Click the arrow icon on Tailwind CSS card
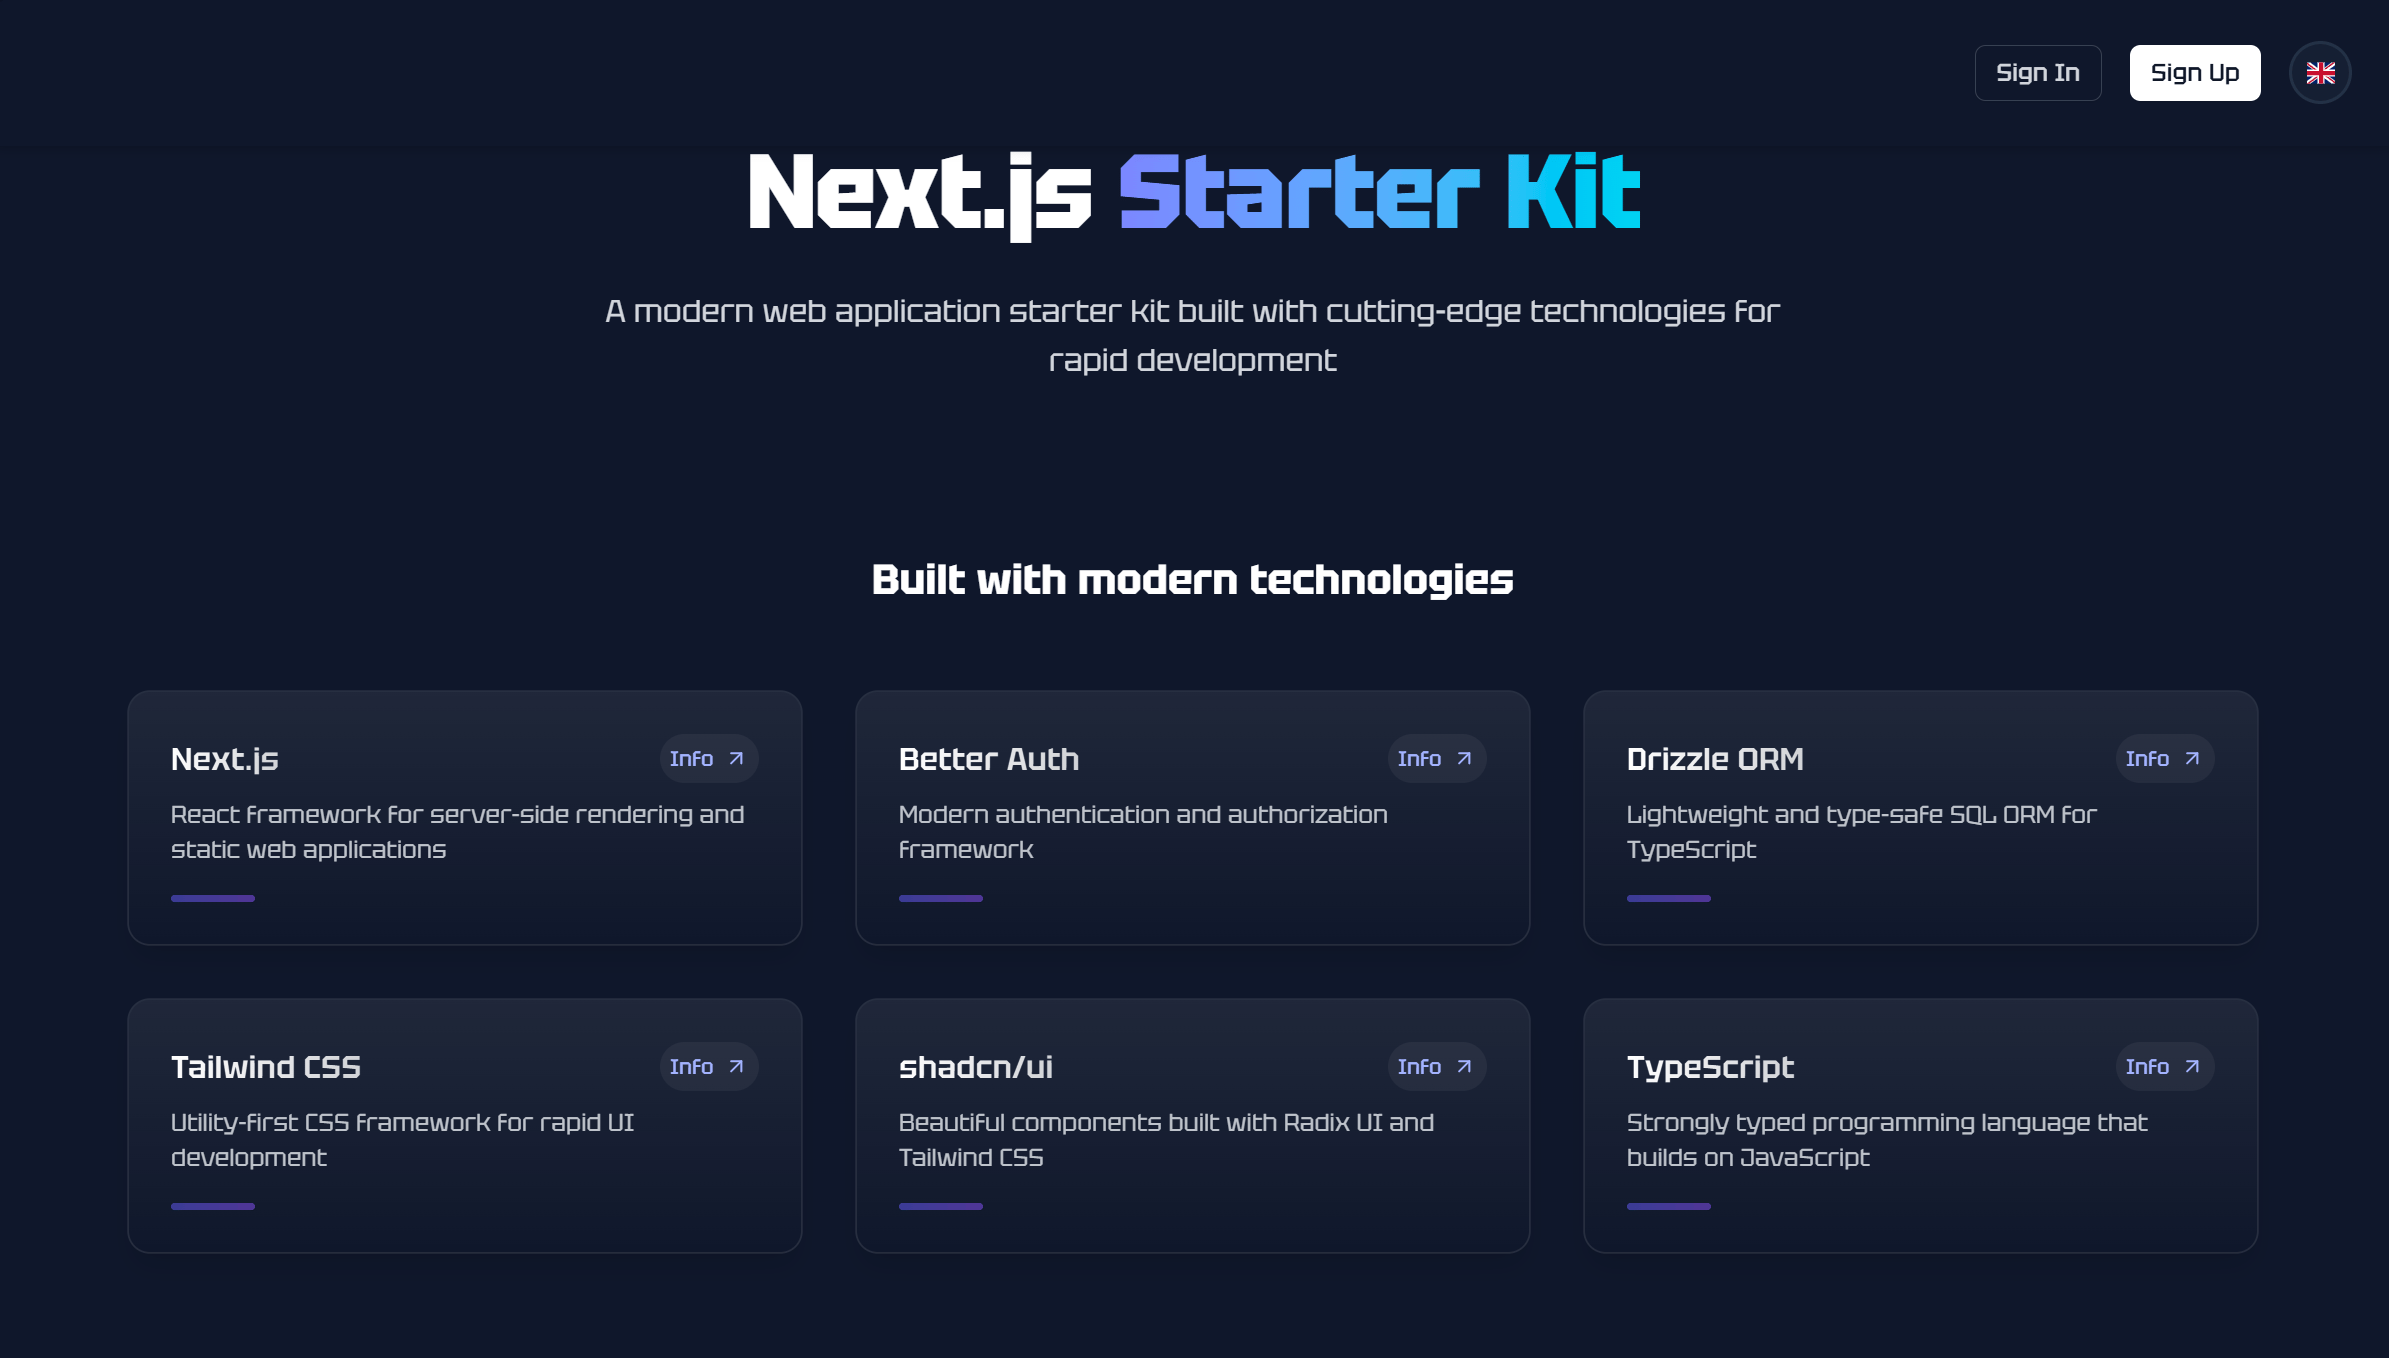Image resolution: width=2389 pixels, height=1358 pixels. 736,1067
